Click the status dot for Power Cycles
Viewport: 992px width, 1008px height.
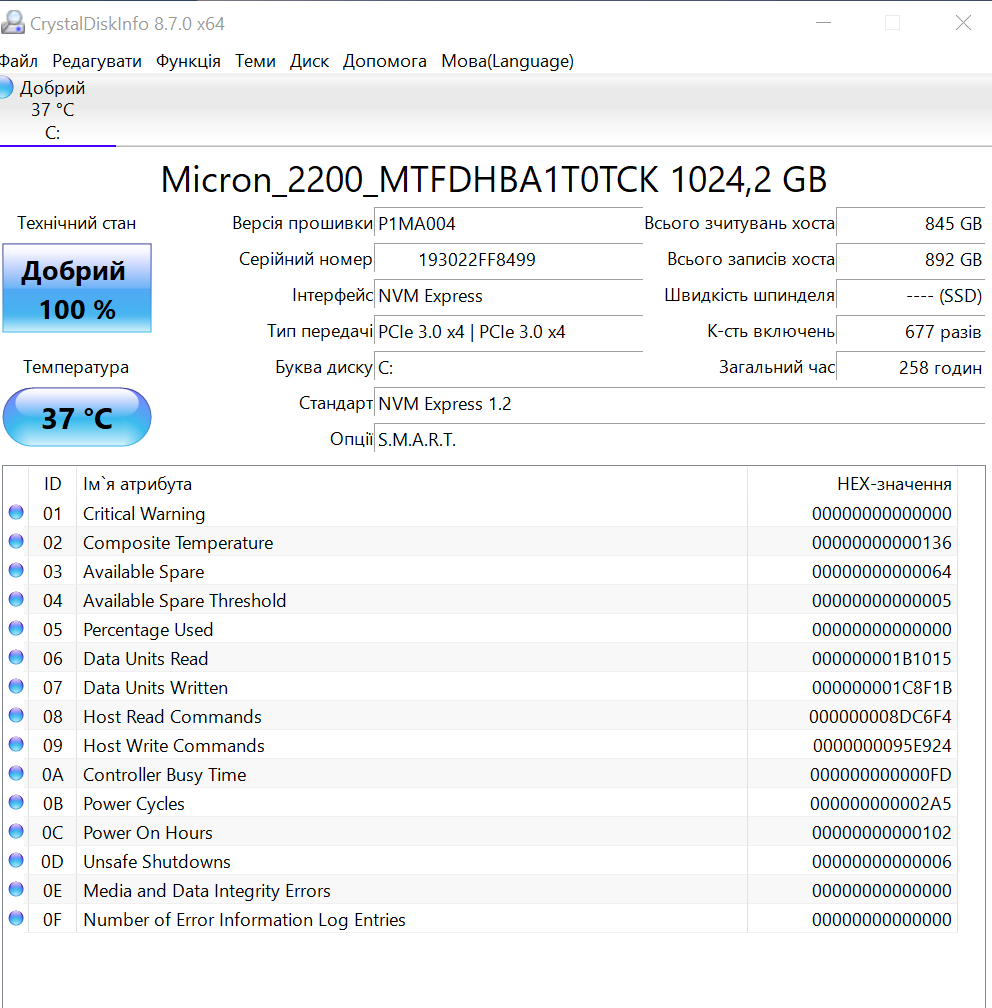[16, 803]
